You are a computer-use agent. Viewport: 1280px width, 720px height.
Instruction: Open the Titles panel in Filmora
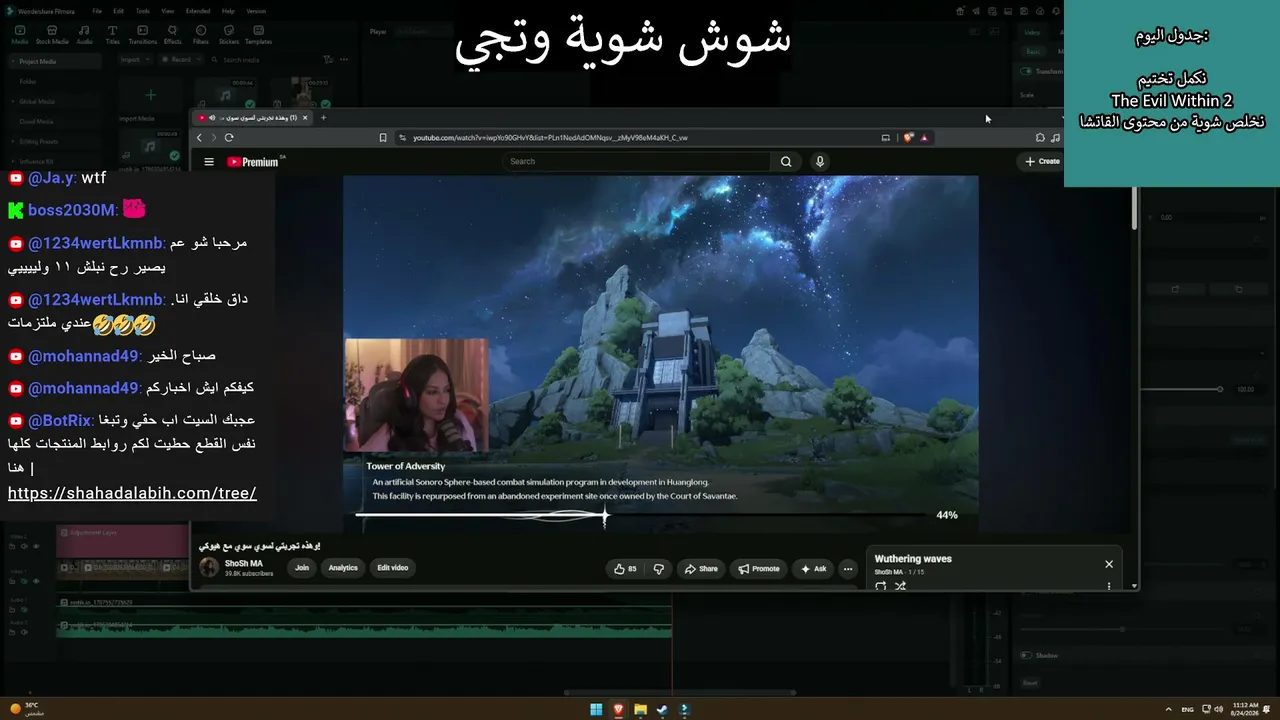tap(112, 35)
